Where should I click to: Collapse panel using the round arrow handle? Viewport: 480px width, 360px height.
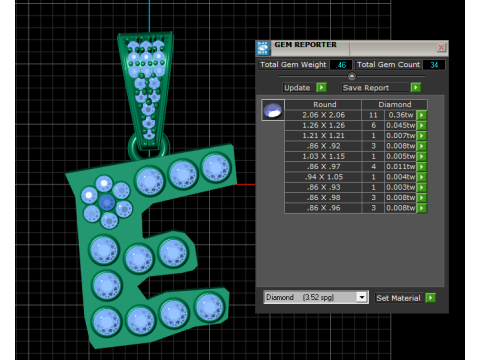point(352,76)
